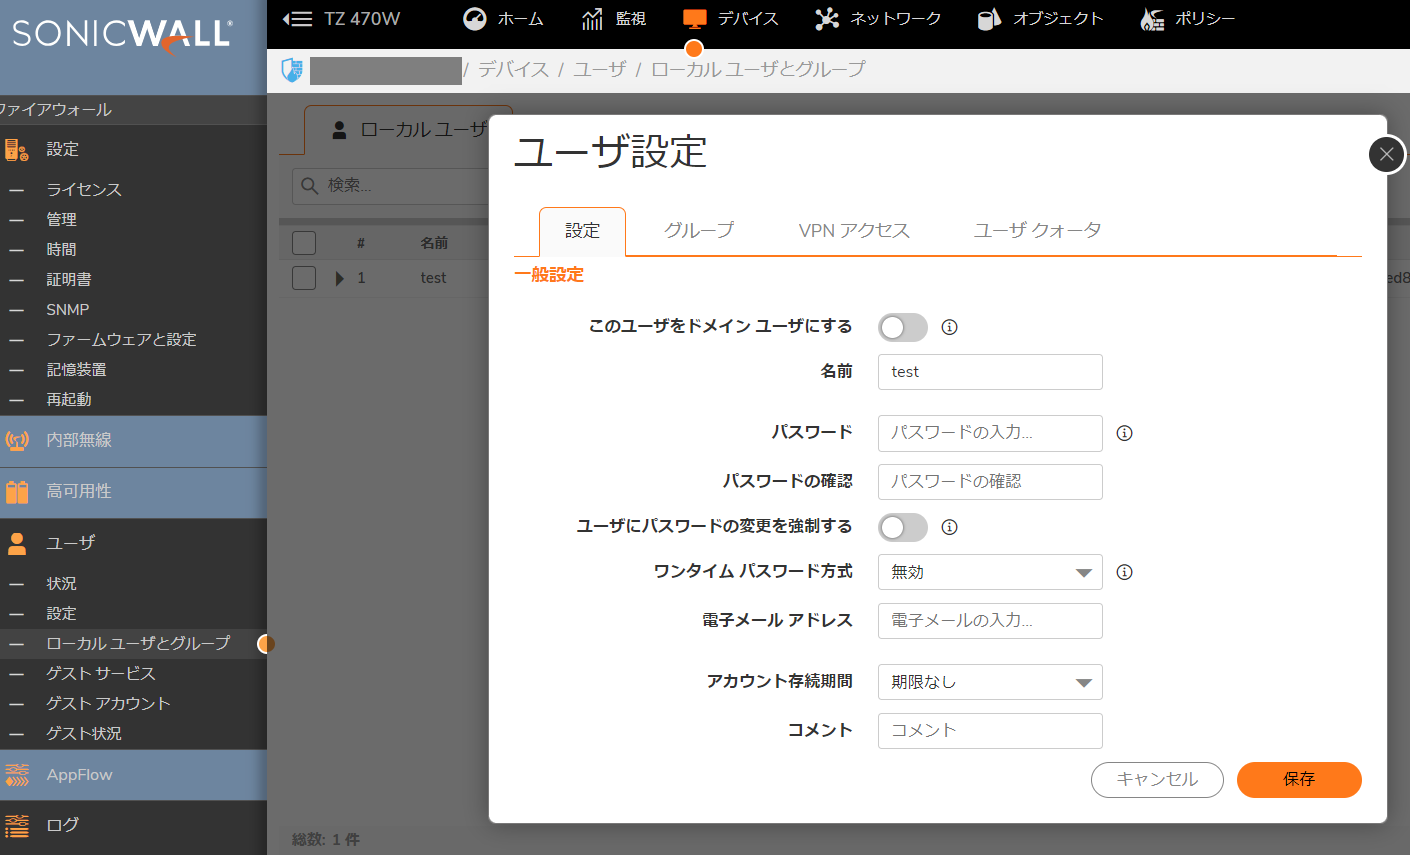The width and height of the screenshot is (1410, 855).
Task: Click the 名前 column header
Action: coord(434,243)
